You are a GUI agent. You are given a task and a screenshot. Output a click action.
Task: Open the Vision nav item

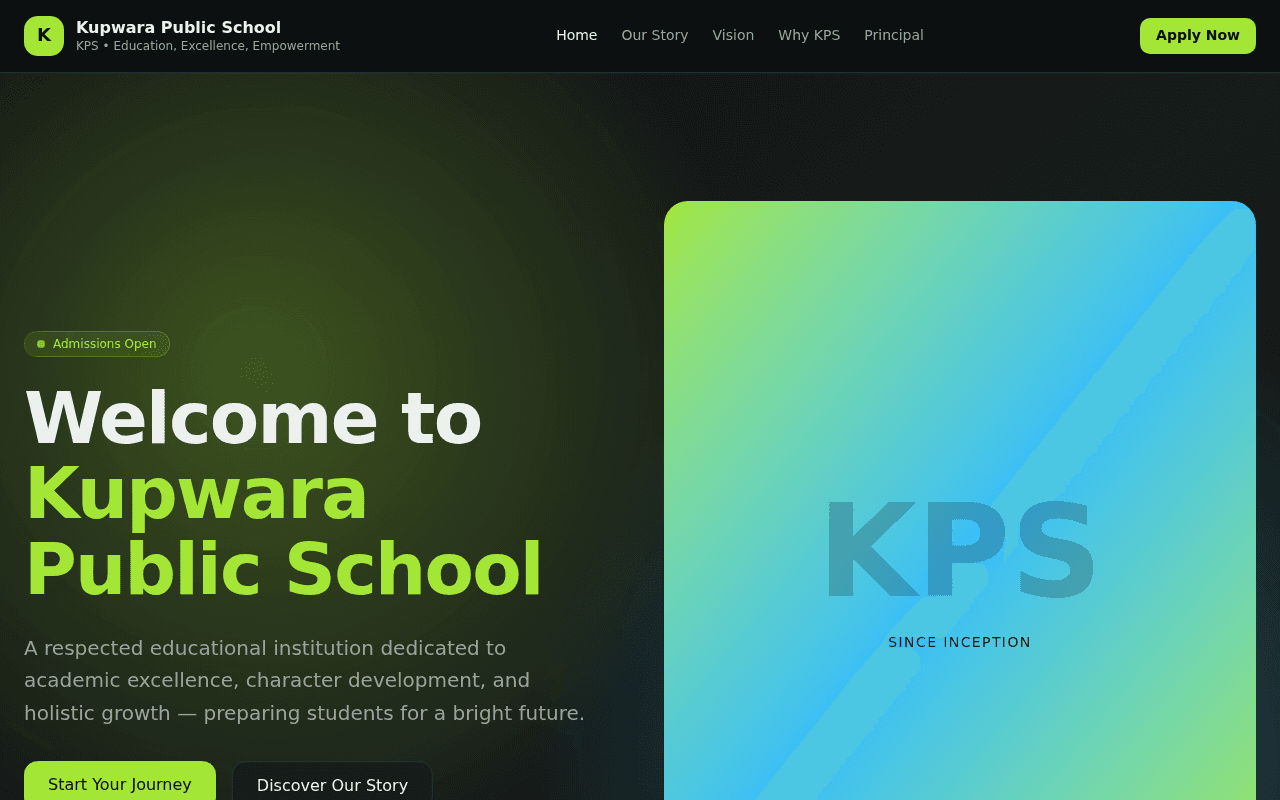pyautogui.click(x=733, y=35)
